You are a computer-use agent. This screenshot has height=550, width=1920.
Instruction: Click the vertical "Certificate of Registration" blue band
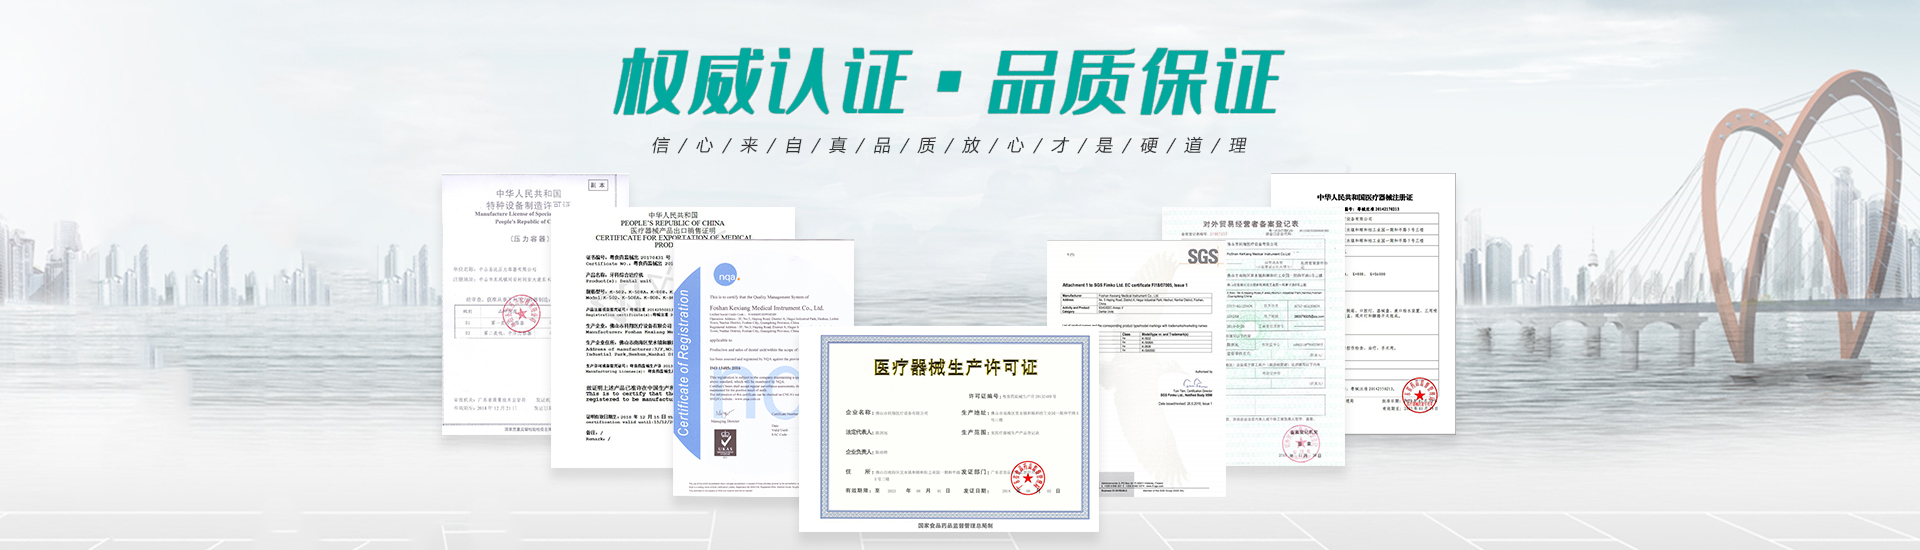coord(684,362)
